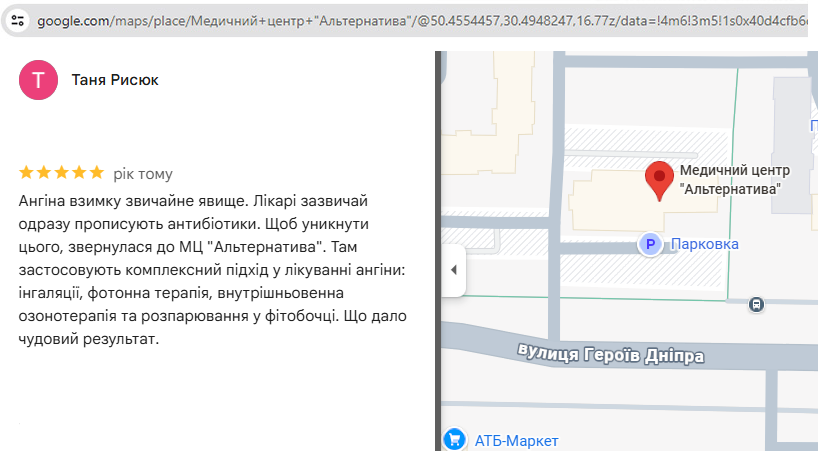The height and width of the screenshot is (461, 818).
Task: Open the pink T avatar of reviewer
Action: (x=38, y=80)
